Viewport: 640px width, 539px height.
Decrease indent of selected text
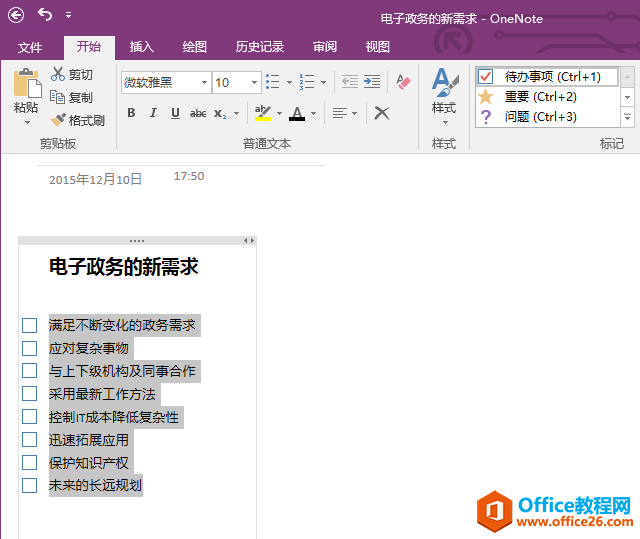(350, 82)
